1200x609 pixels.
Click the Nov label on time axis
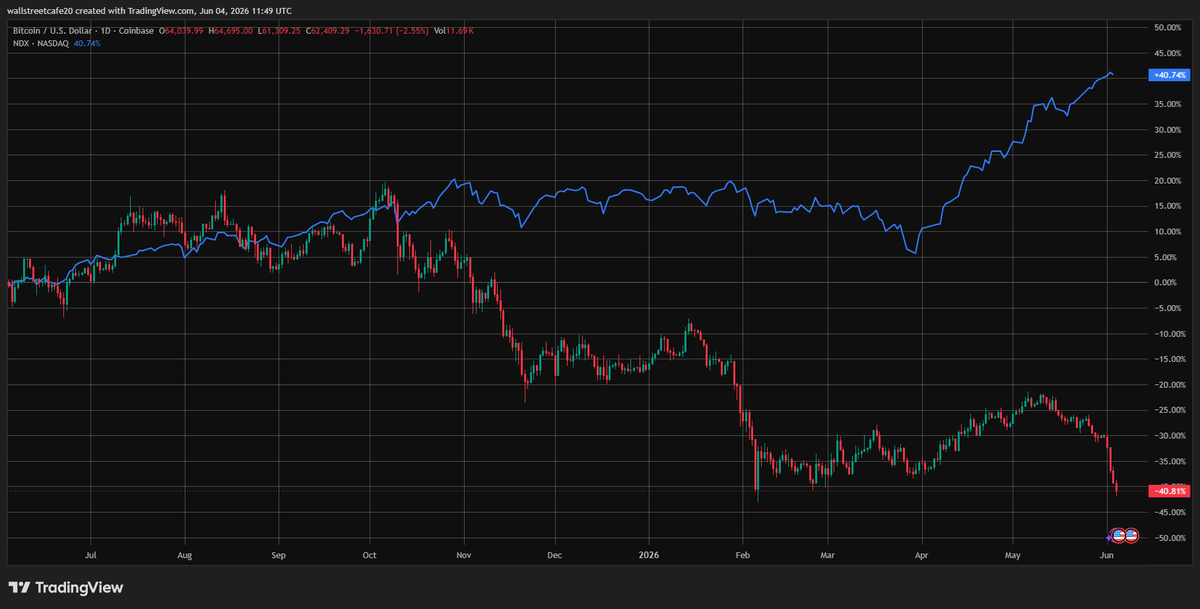point(463,553)
